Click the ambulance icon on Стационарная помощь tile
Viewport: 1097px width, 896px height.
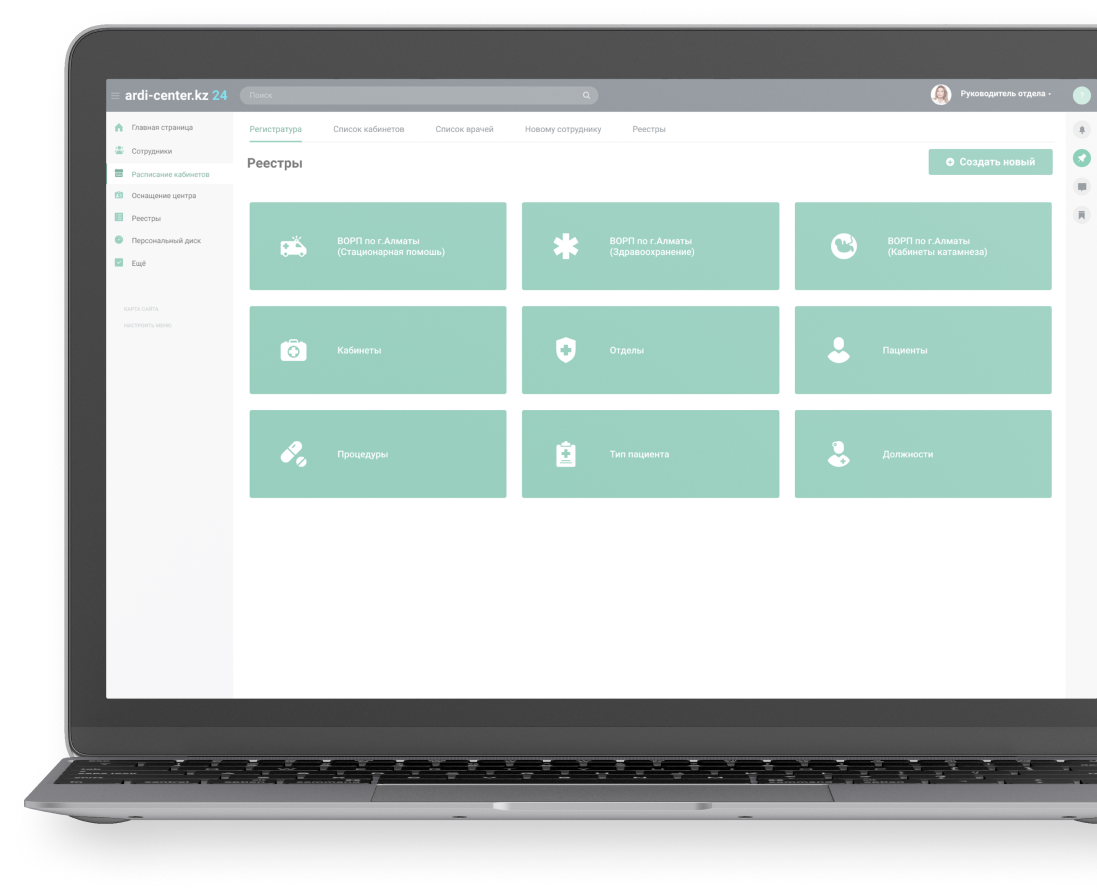click(293, 247)
